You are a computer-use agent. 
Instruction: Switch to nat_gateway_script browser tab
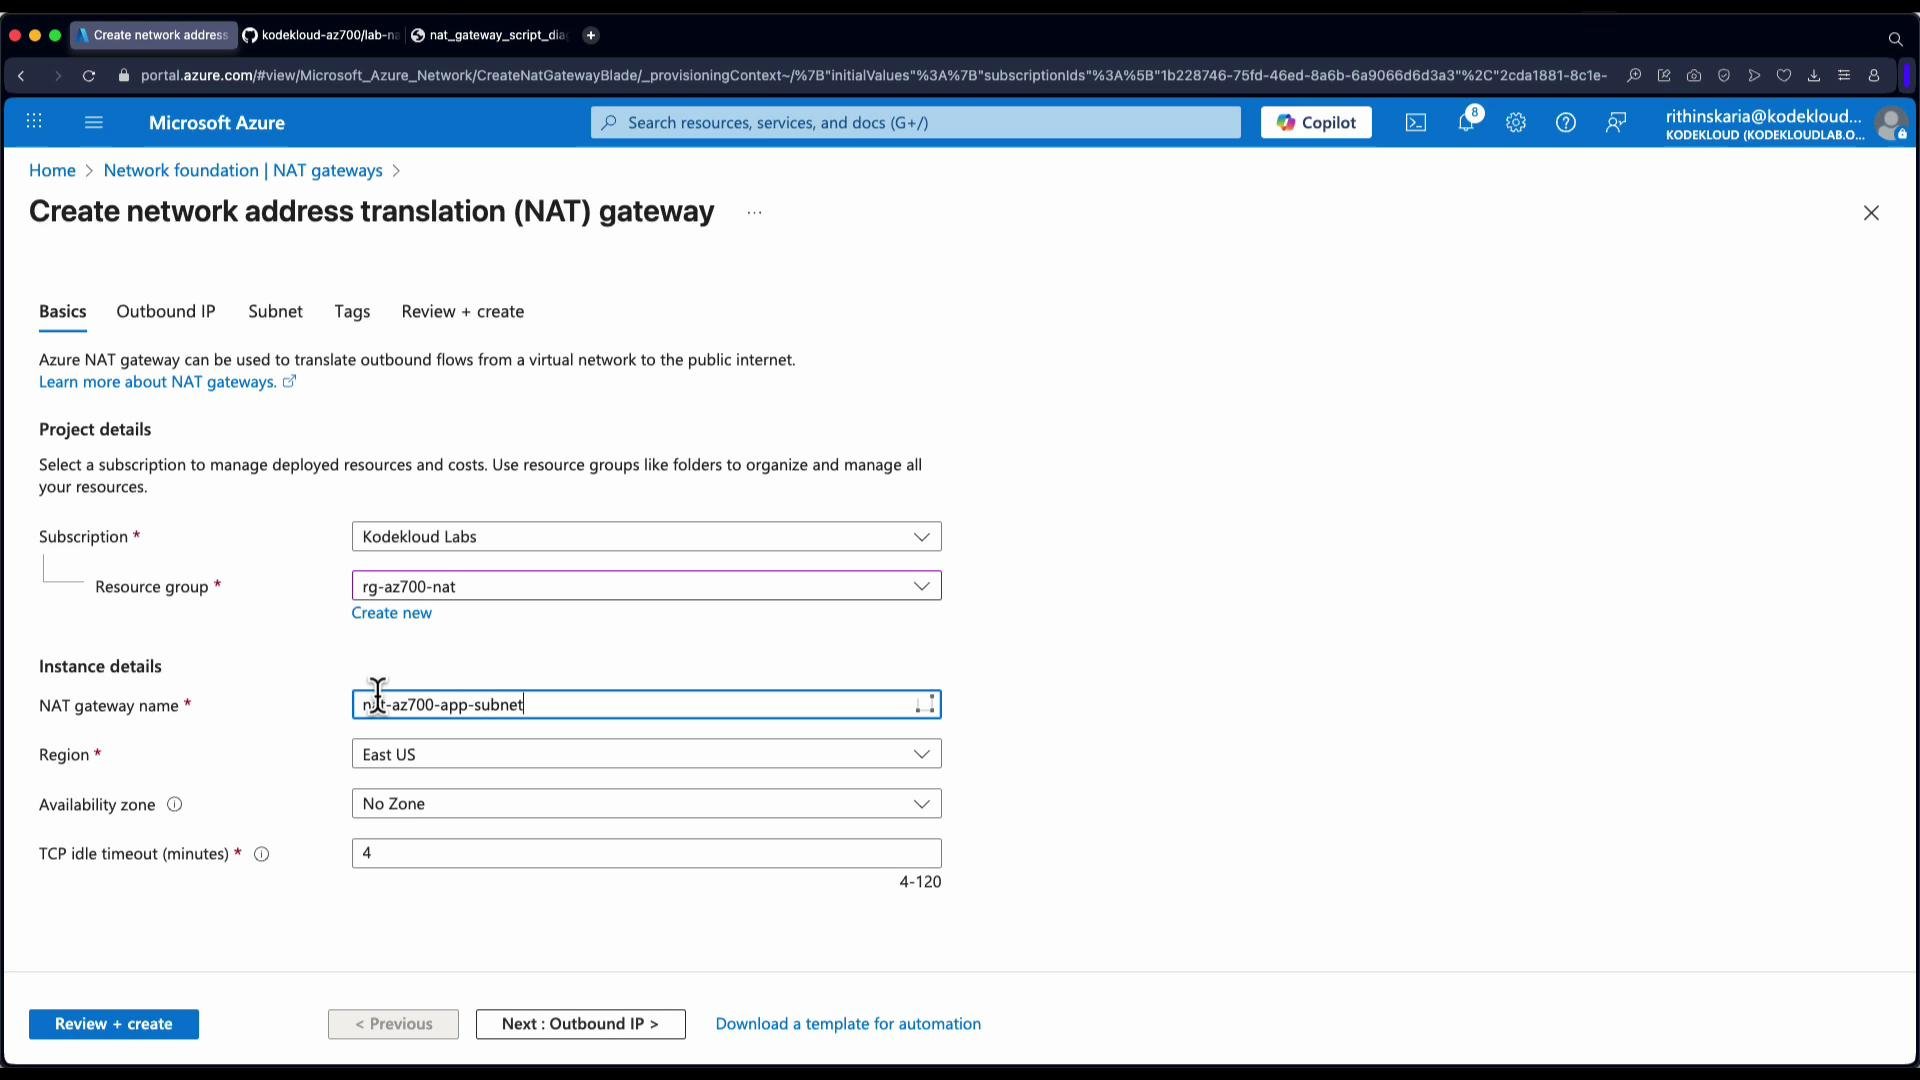490,35
